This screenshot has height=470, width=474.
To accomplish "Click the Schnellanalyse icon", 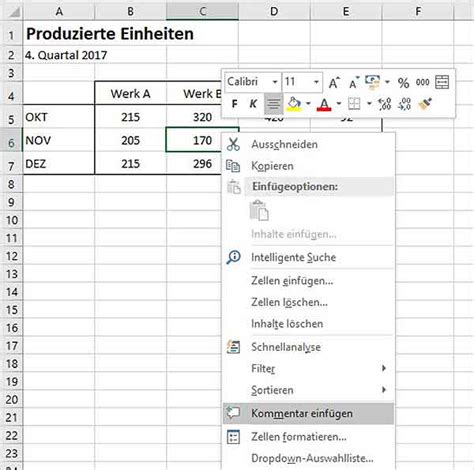I will tap(233, 347).
